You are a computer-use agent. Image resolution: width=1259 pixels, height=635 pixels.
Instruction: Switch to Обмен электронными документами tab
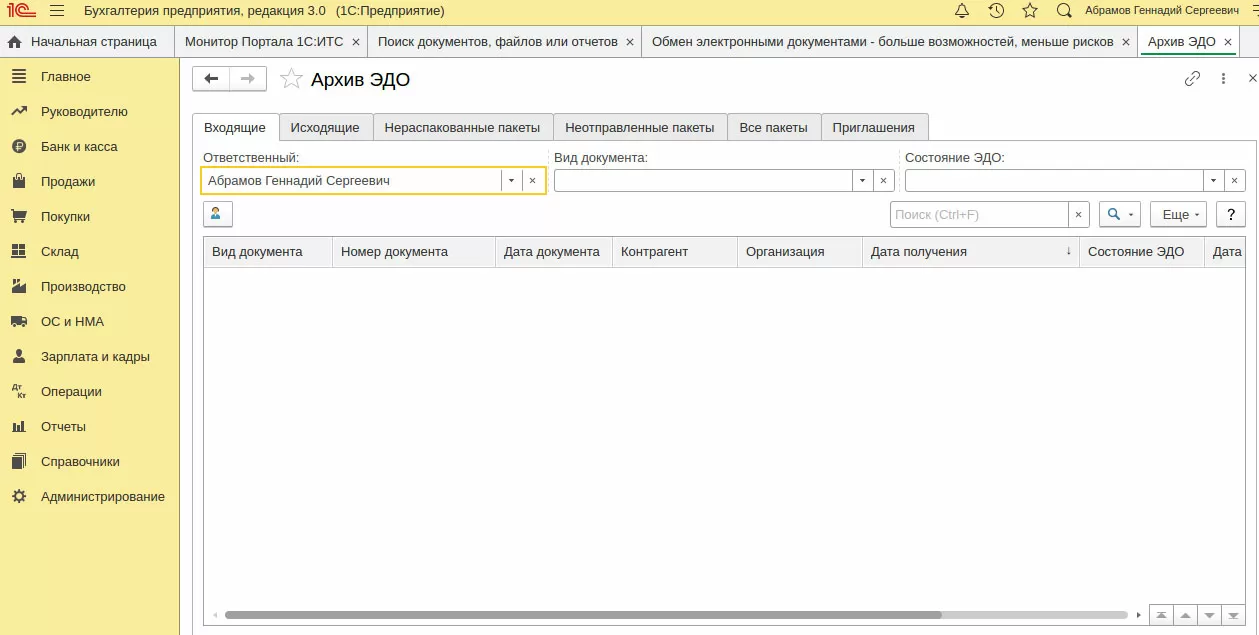pos(883,42)
